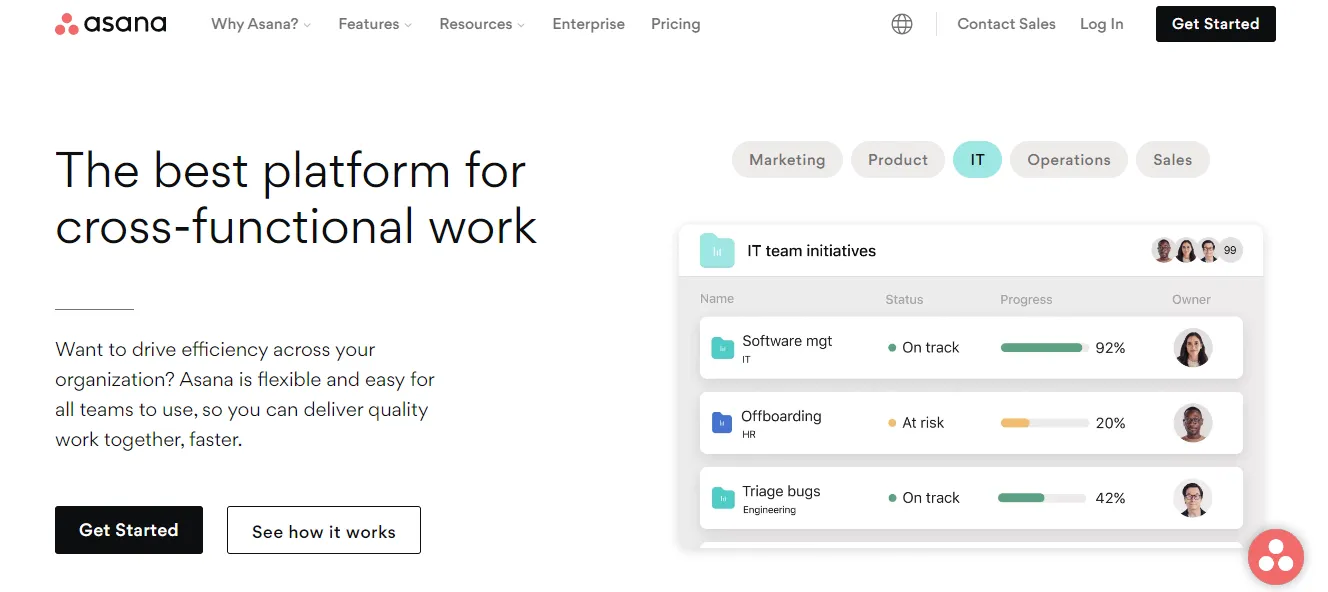Click the Name column header
Image resolution: width=1328 pixels, height=592 pixels.
click(717, 298)
